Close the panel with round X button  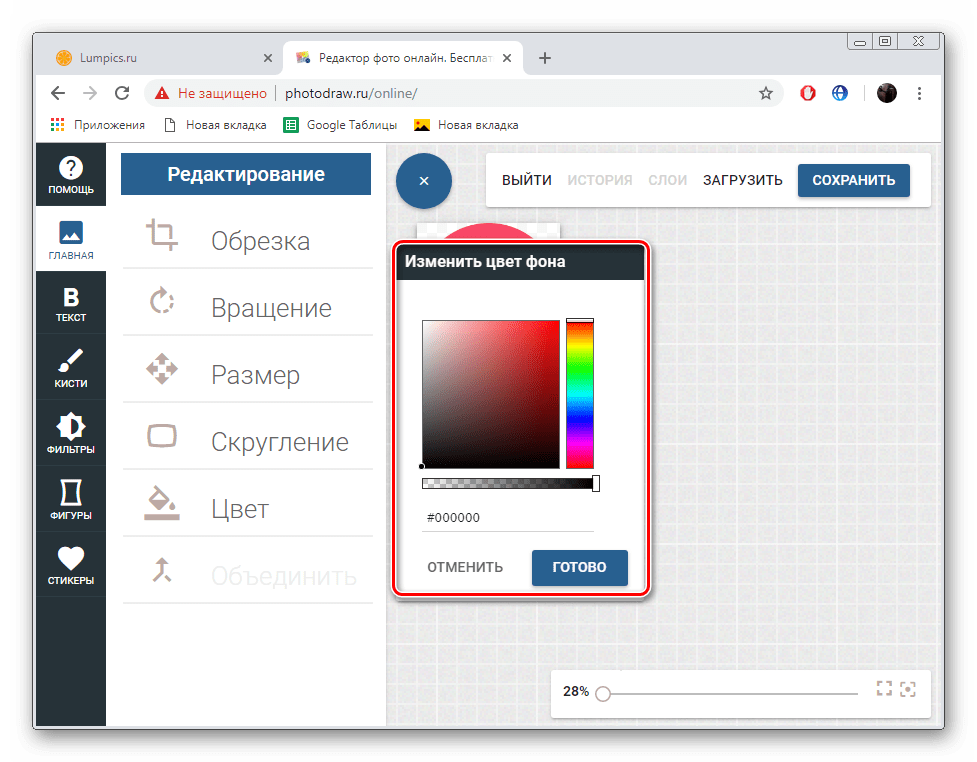click(x=424, y=181)
